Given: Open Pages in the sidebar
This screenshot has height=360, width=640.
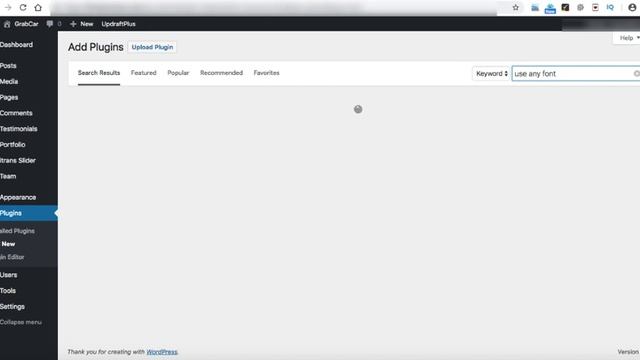Looking at the screenshot, I should 9,98.
